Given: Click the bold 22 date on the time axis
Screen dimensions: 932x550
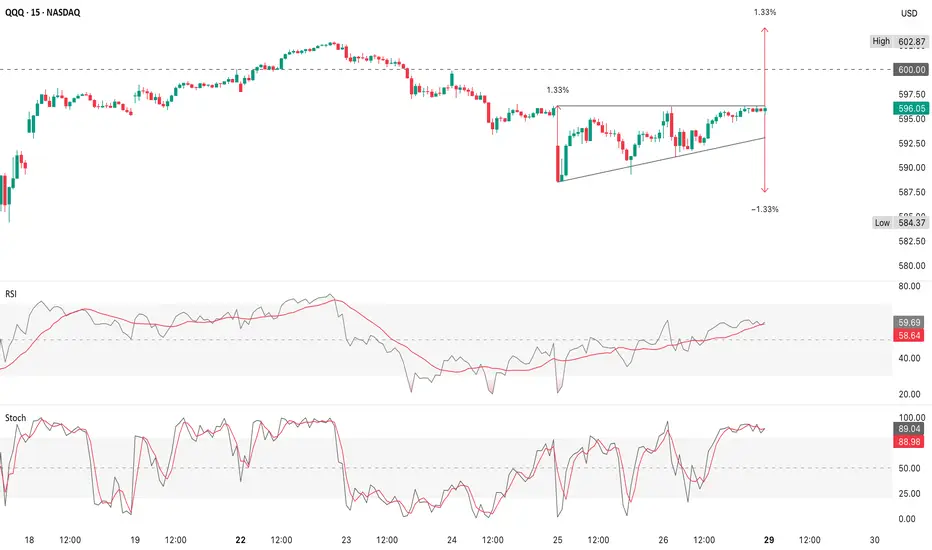Looking at the screenshot, I should 240,539.
